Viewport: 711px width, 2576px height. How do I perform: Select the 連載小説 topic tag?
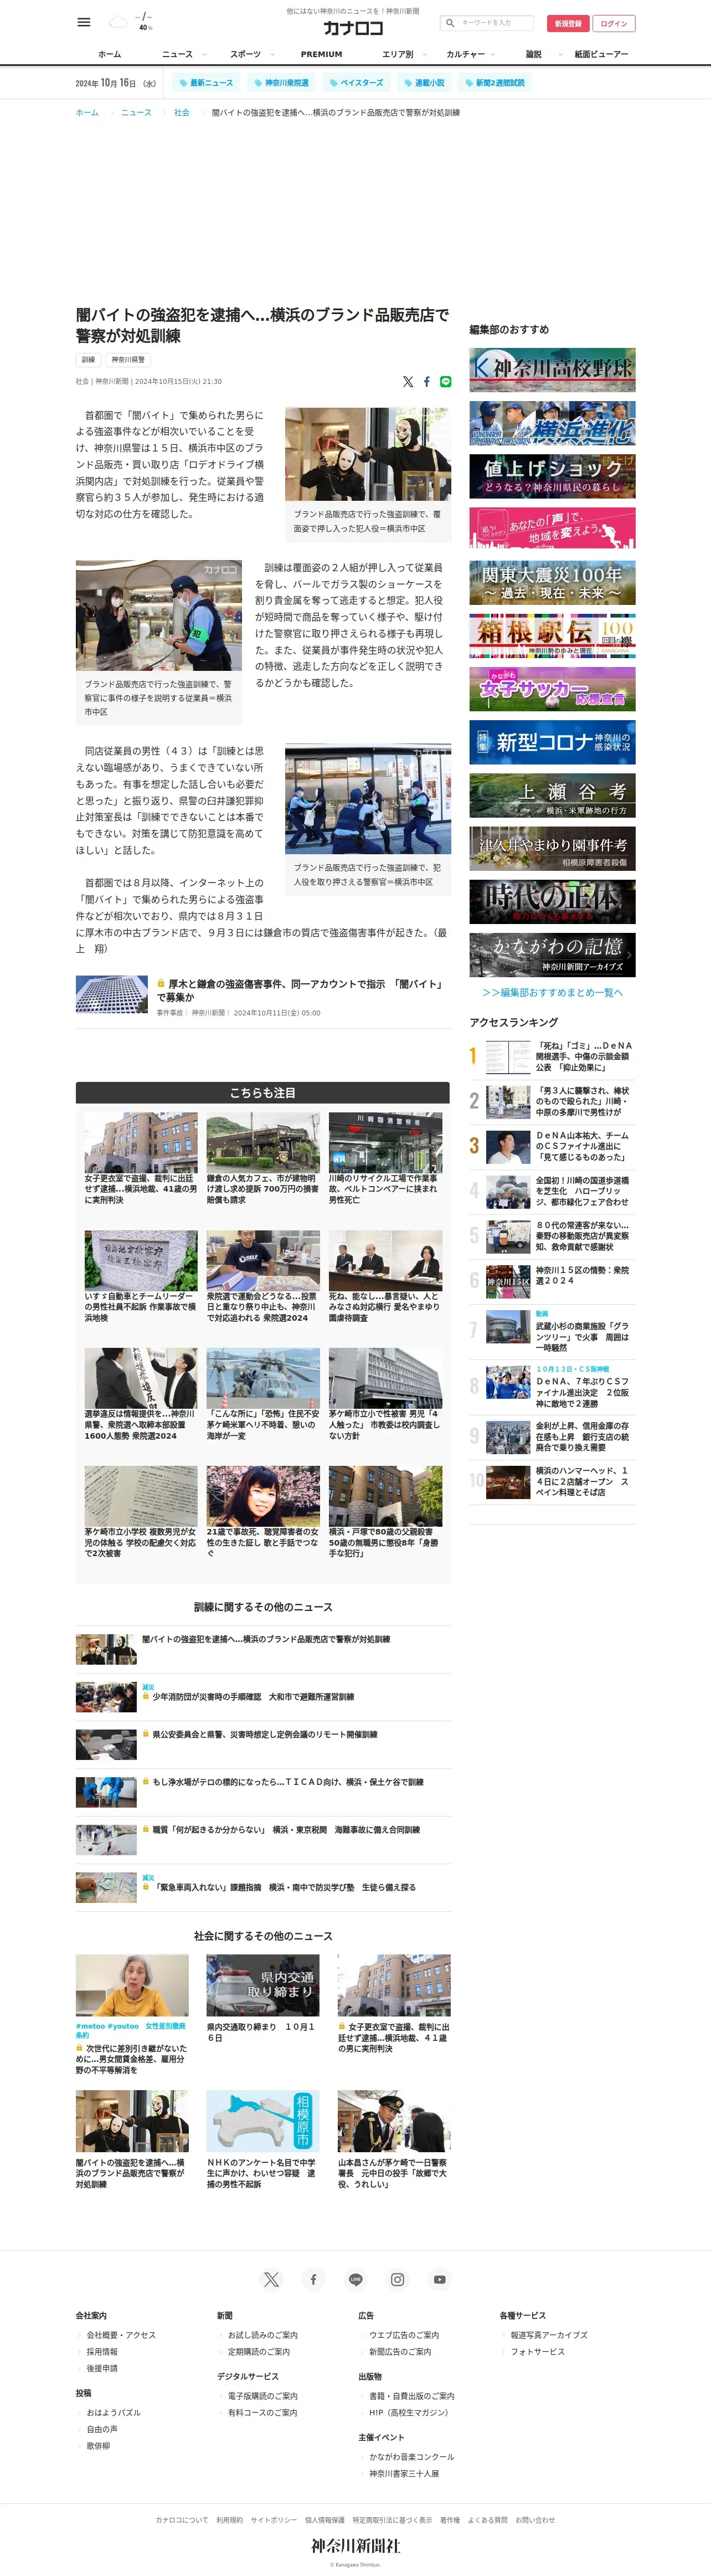click(424, 83)
